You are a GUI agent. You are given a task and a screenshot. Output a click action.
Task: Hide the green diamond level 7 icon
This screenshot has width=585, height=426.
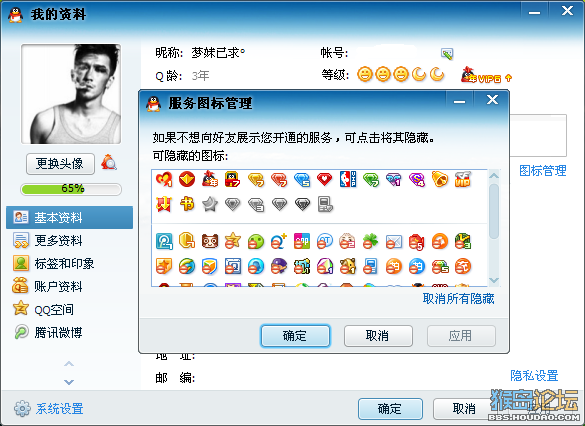pos(371,179)
